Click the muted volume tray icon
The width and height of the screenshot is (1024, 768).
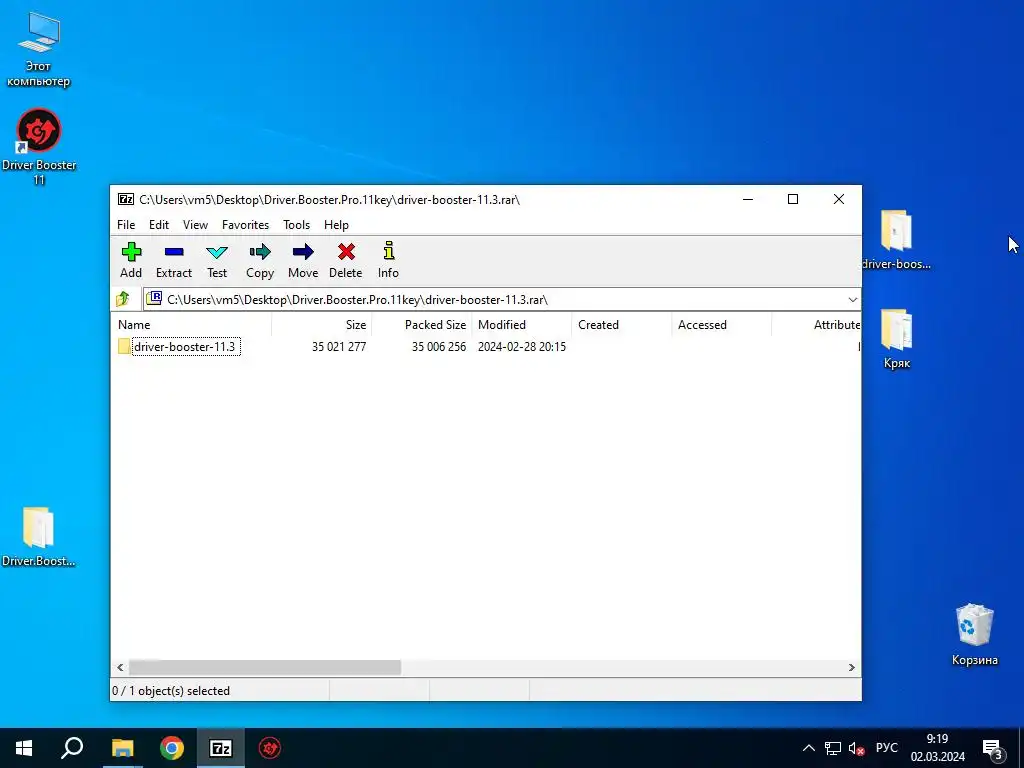point(856,748)
